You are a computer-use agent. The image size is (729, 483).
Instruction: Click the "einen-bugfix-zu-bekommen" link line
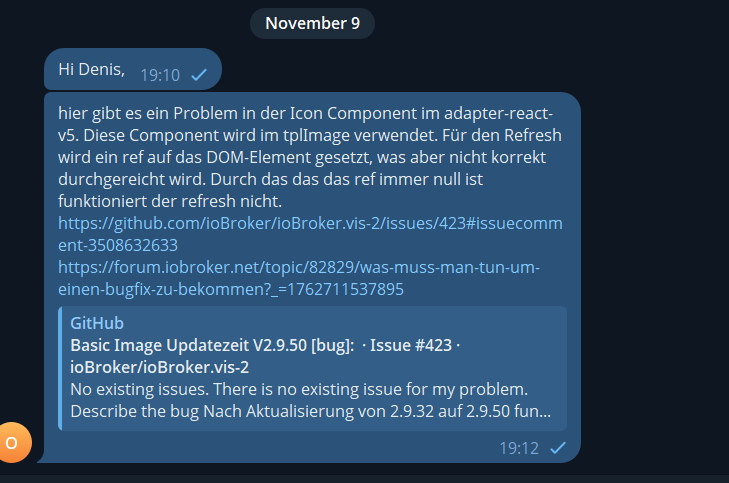(x=231, y=289)
